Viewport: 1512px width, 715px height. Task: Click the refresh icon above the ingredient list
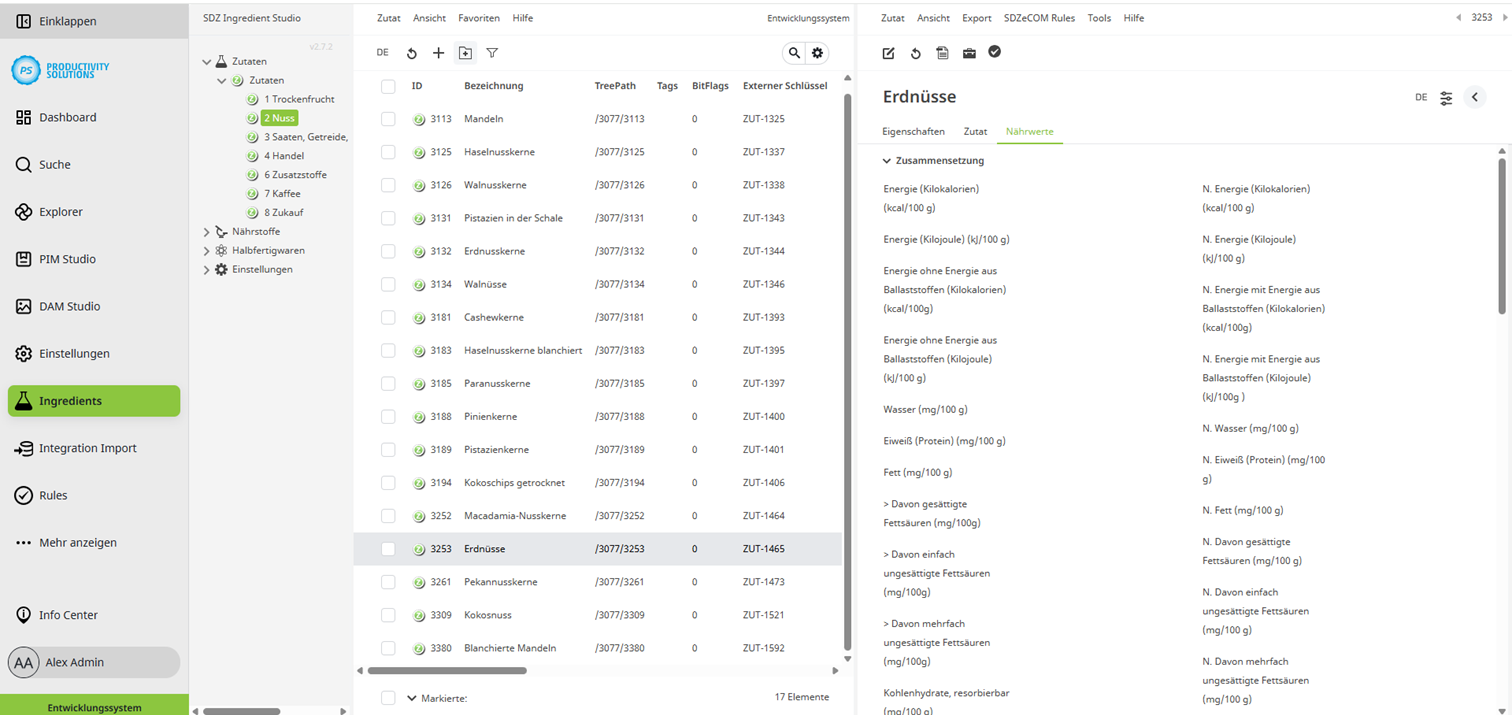411,53
